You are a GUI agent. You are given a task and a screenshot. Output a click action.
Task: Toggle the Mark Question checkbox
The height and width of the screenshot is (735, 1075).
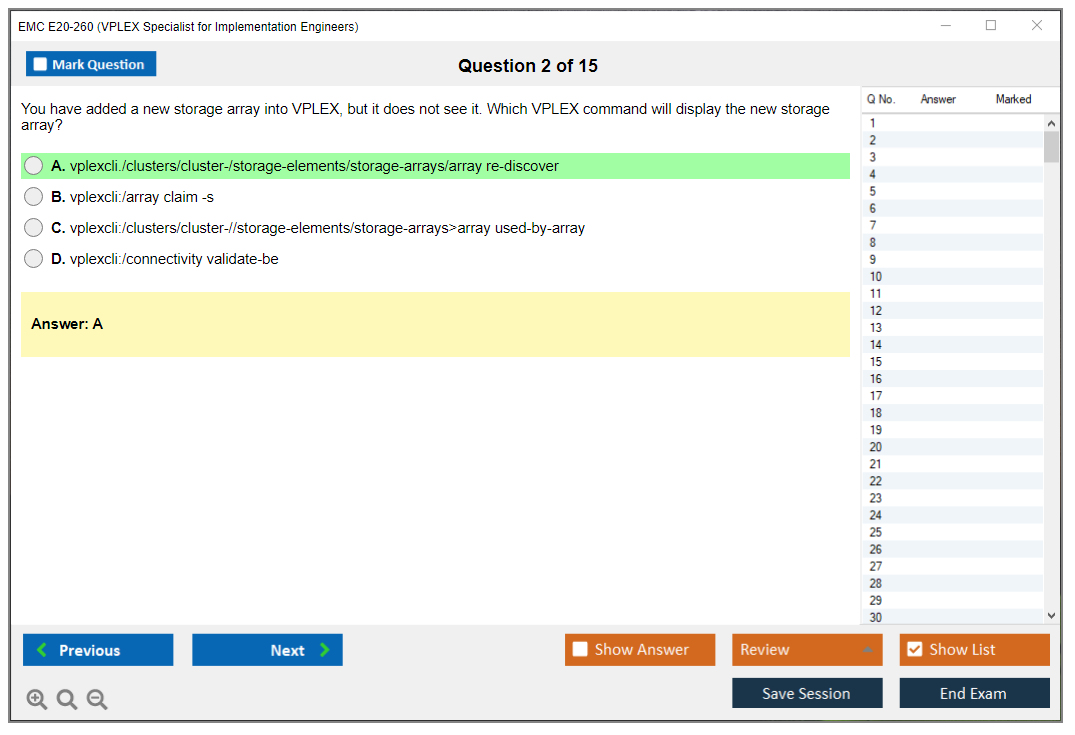click(41, 64)
